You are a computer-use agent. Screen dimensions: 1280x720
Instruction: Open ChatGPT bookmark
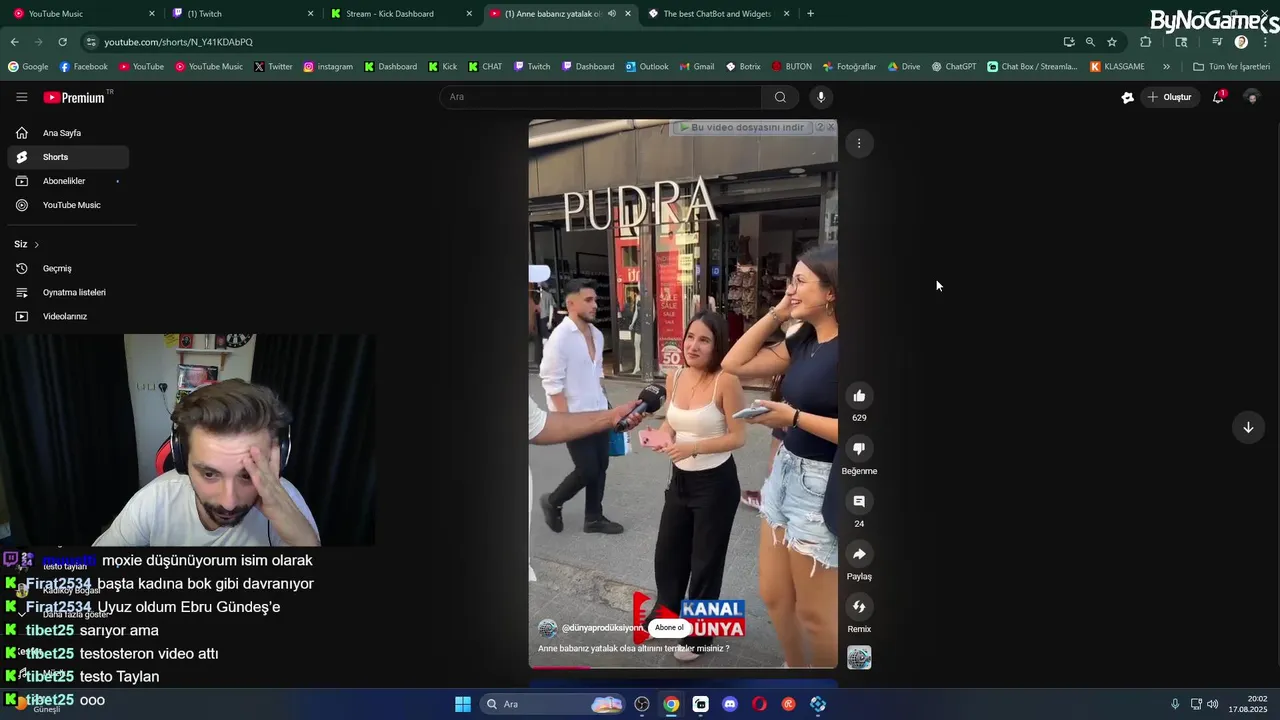(x=954, y=67)
